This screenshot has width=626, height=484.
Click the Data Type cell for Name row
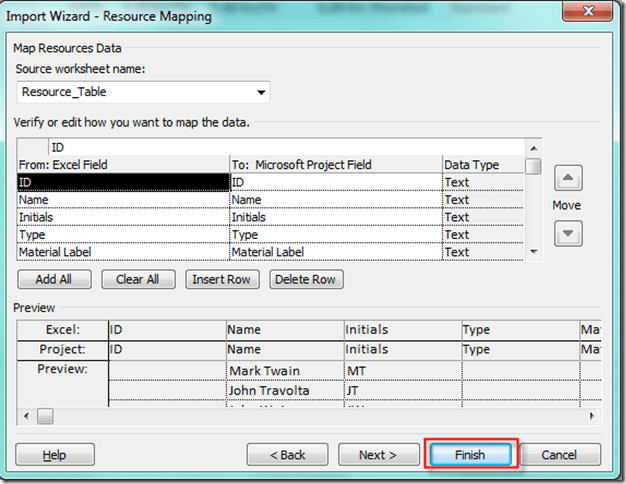click(x=482, y=200)
